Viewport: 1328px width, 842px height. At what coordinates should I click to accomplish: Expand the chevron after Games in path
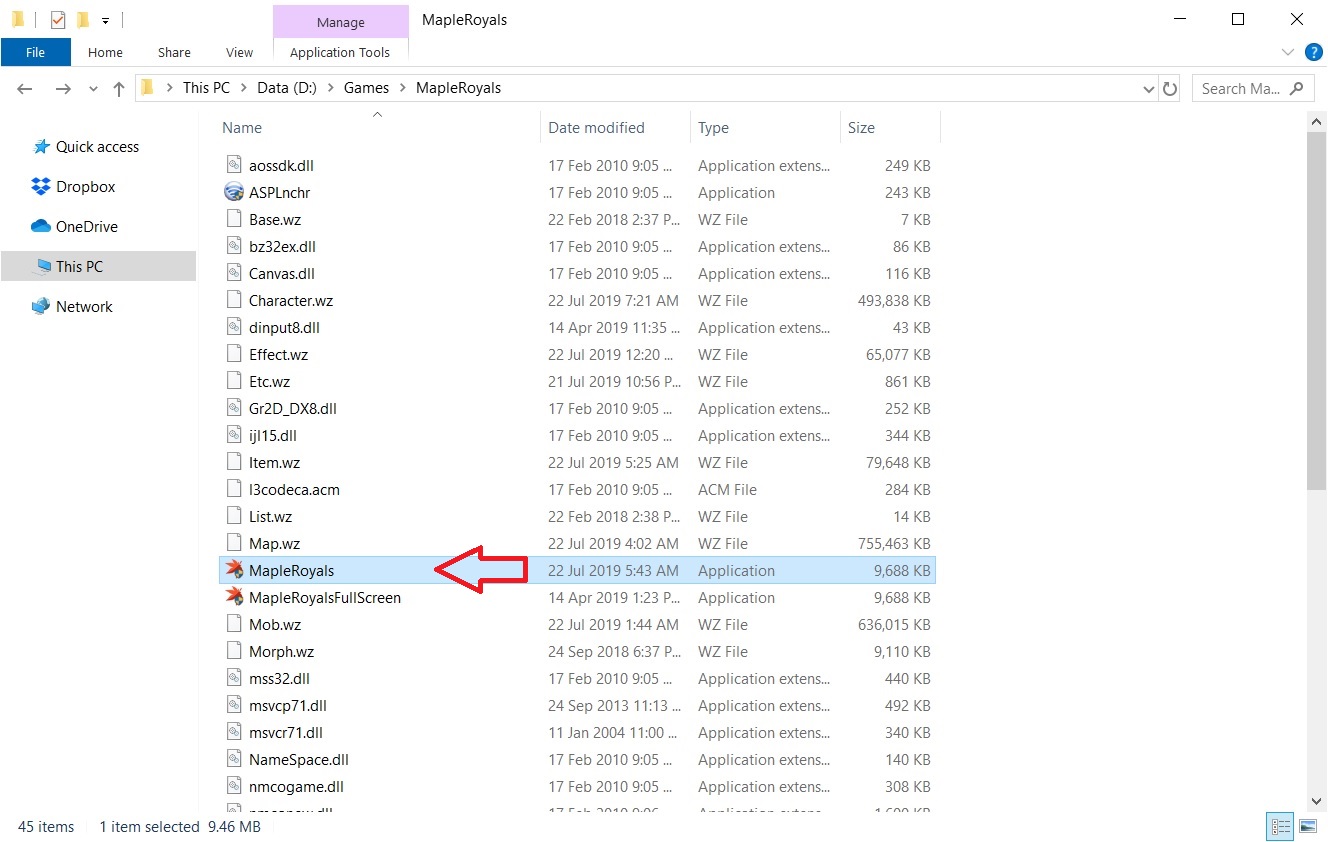coord(402,88)
